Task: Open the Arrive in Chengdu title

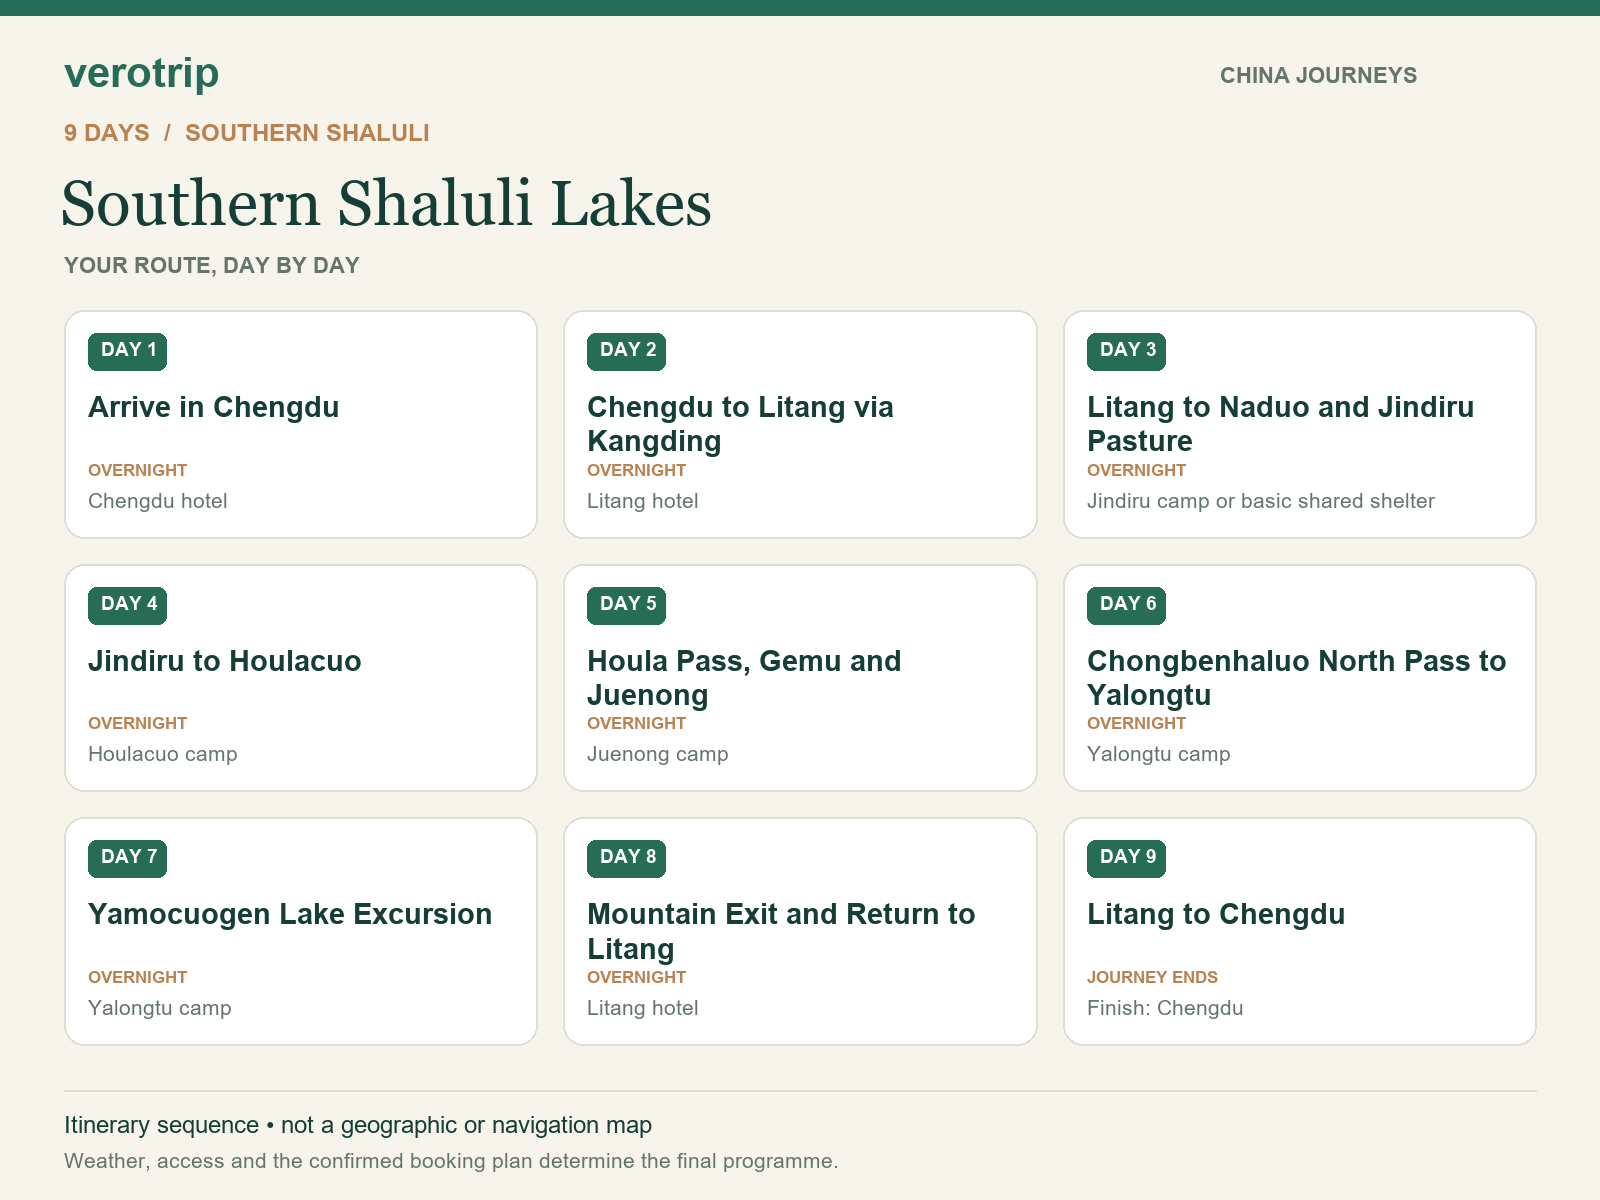Action: [x=214, y=408]
